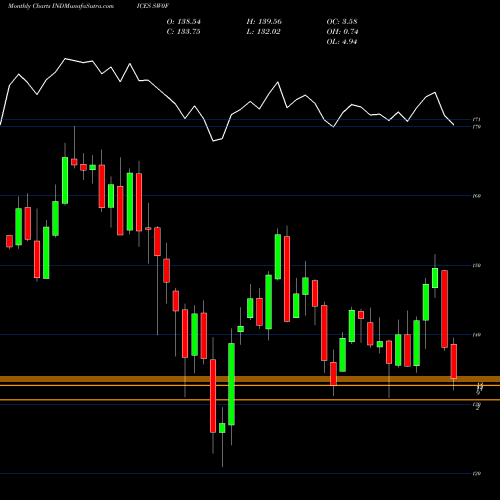Select the high value H: 139.56
This screenshot has width=500, height=500.
tap(264, 22)
